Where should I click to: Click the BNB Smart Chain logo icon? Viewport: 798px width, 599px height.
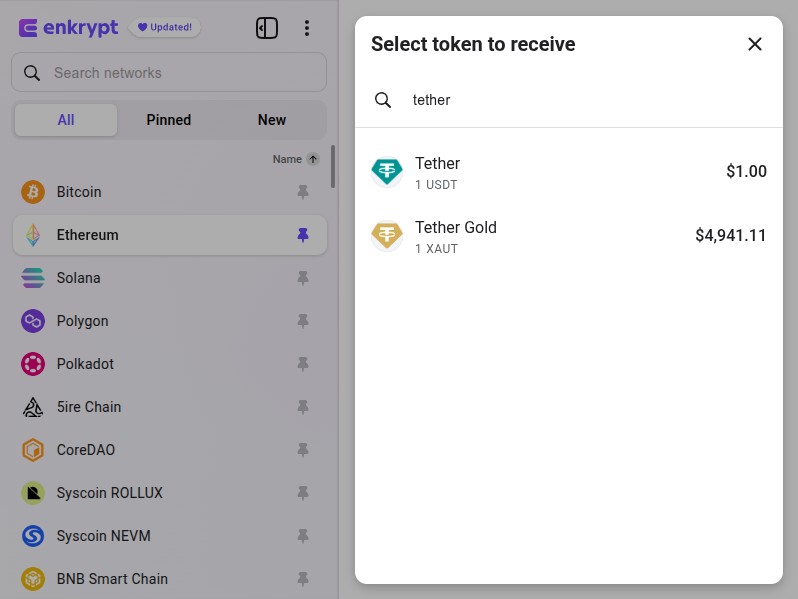coord(33,579)
